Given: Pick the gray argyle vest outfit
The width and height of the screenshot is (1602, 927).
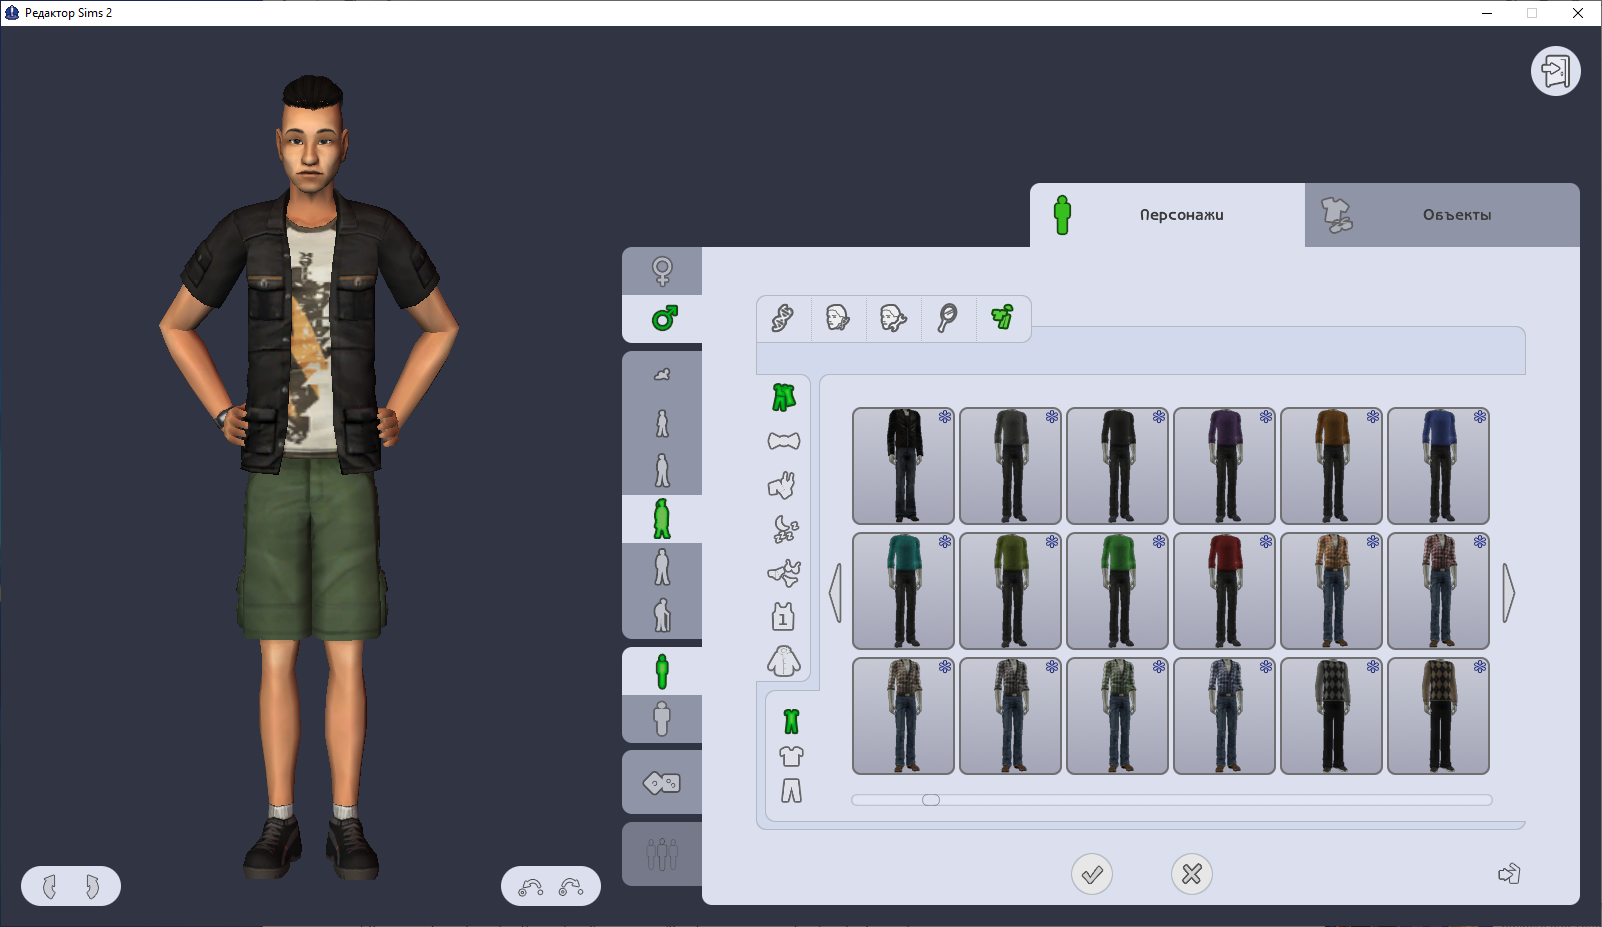Looking at the screenshot, I should click(1331, 716).
